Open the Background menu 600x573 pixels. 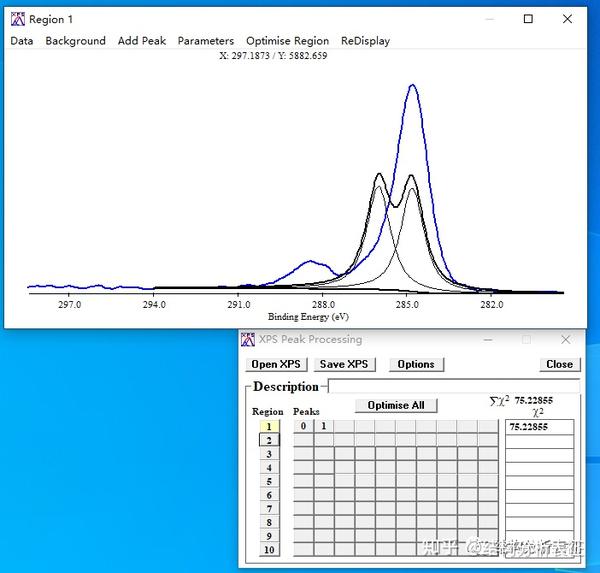tap(75, 41)
